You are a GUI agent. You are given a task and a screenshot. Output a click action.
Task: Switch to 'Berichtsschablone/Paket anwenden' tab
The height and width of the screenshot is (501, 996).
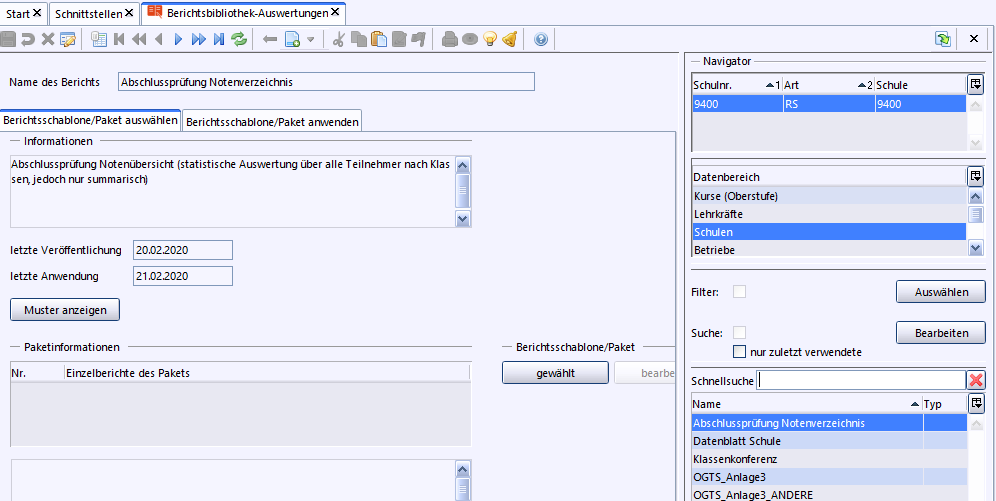coord(271,121)
